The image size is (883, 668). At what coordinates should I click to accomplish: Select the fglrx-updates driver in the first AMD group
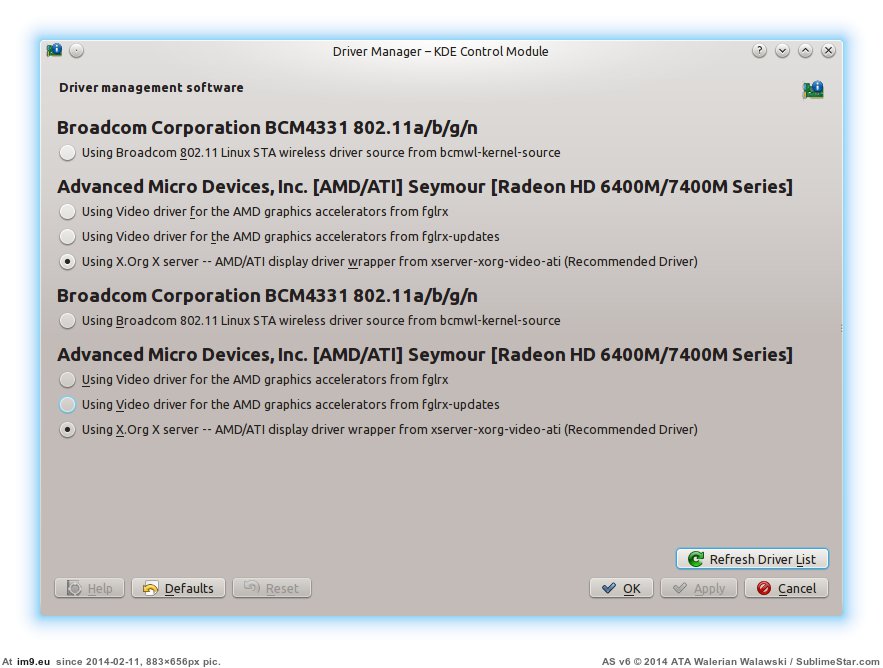coord(67,237)
